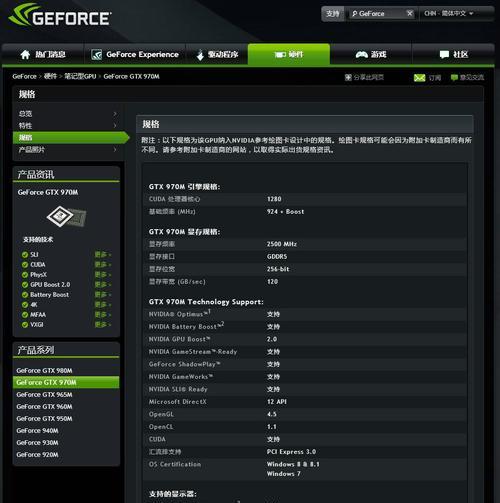The height and width of the screenshot is (503, 500).
Task: Open the more link beside GPU Boost 2.0
Action: click(103, 285)
